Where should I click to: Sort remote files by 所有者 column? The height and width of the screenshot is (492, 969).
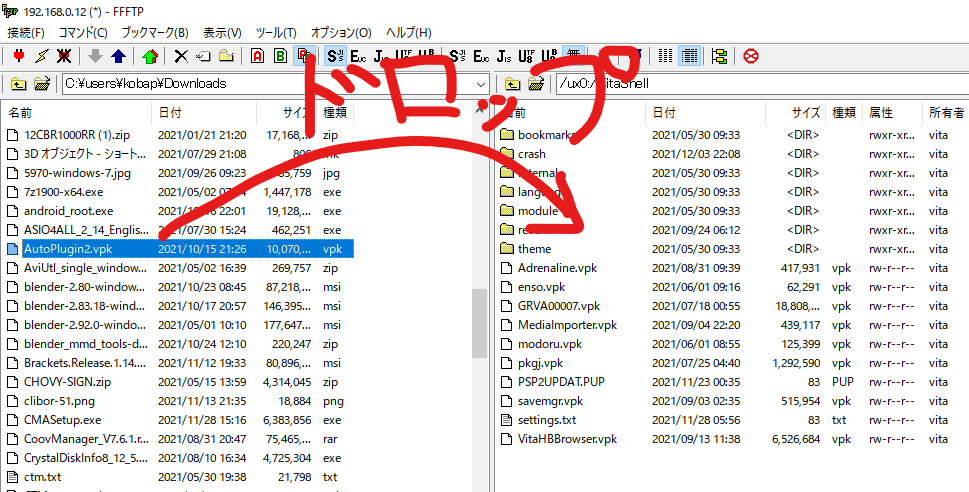(946, 112)
